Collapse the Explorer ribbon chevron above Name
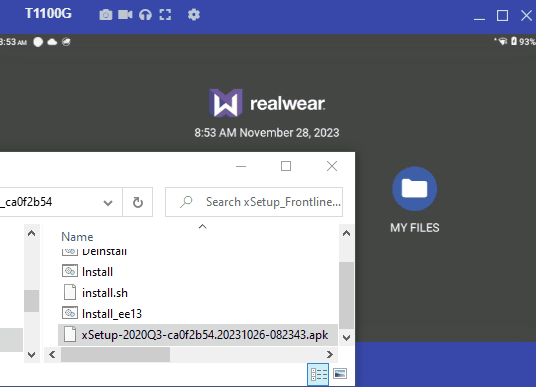 pos(203,226)
